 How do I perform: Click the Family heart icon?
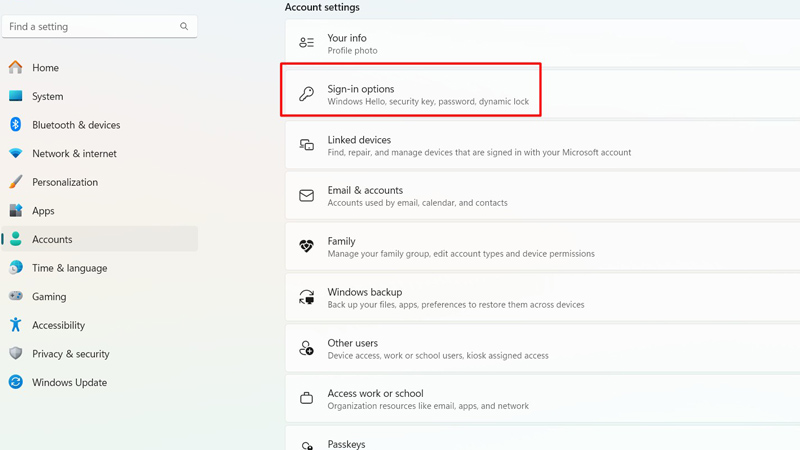tap(306, 246)
